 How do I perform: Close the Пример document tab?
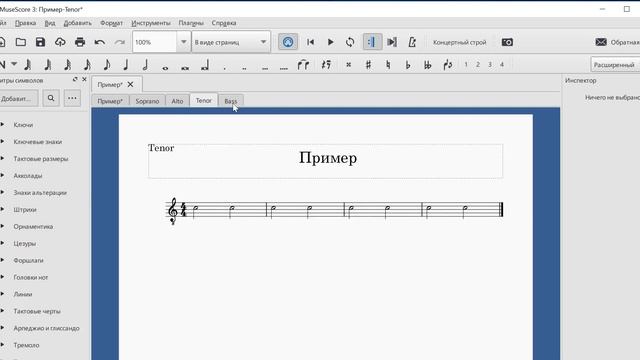pos(130,84)
